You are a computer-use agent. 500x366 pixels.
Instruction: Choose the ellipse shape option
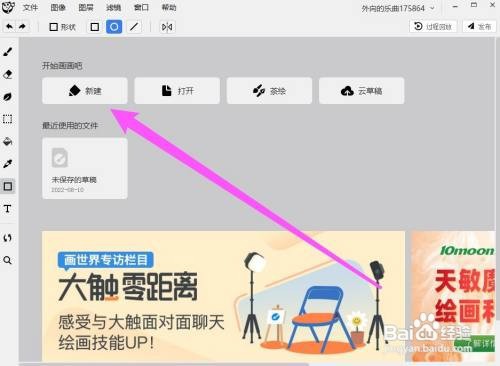pyautogui.click(x=114, y=27)
